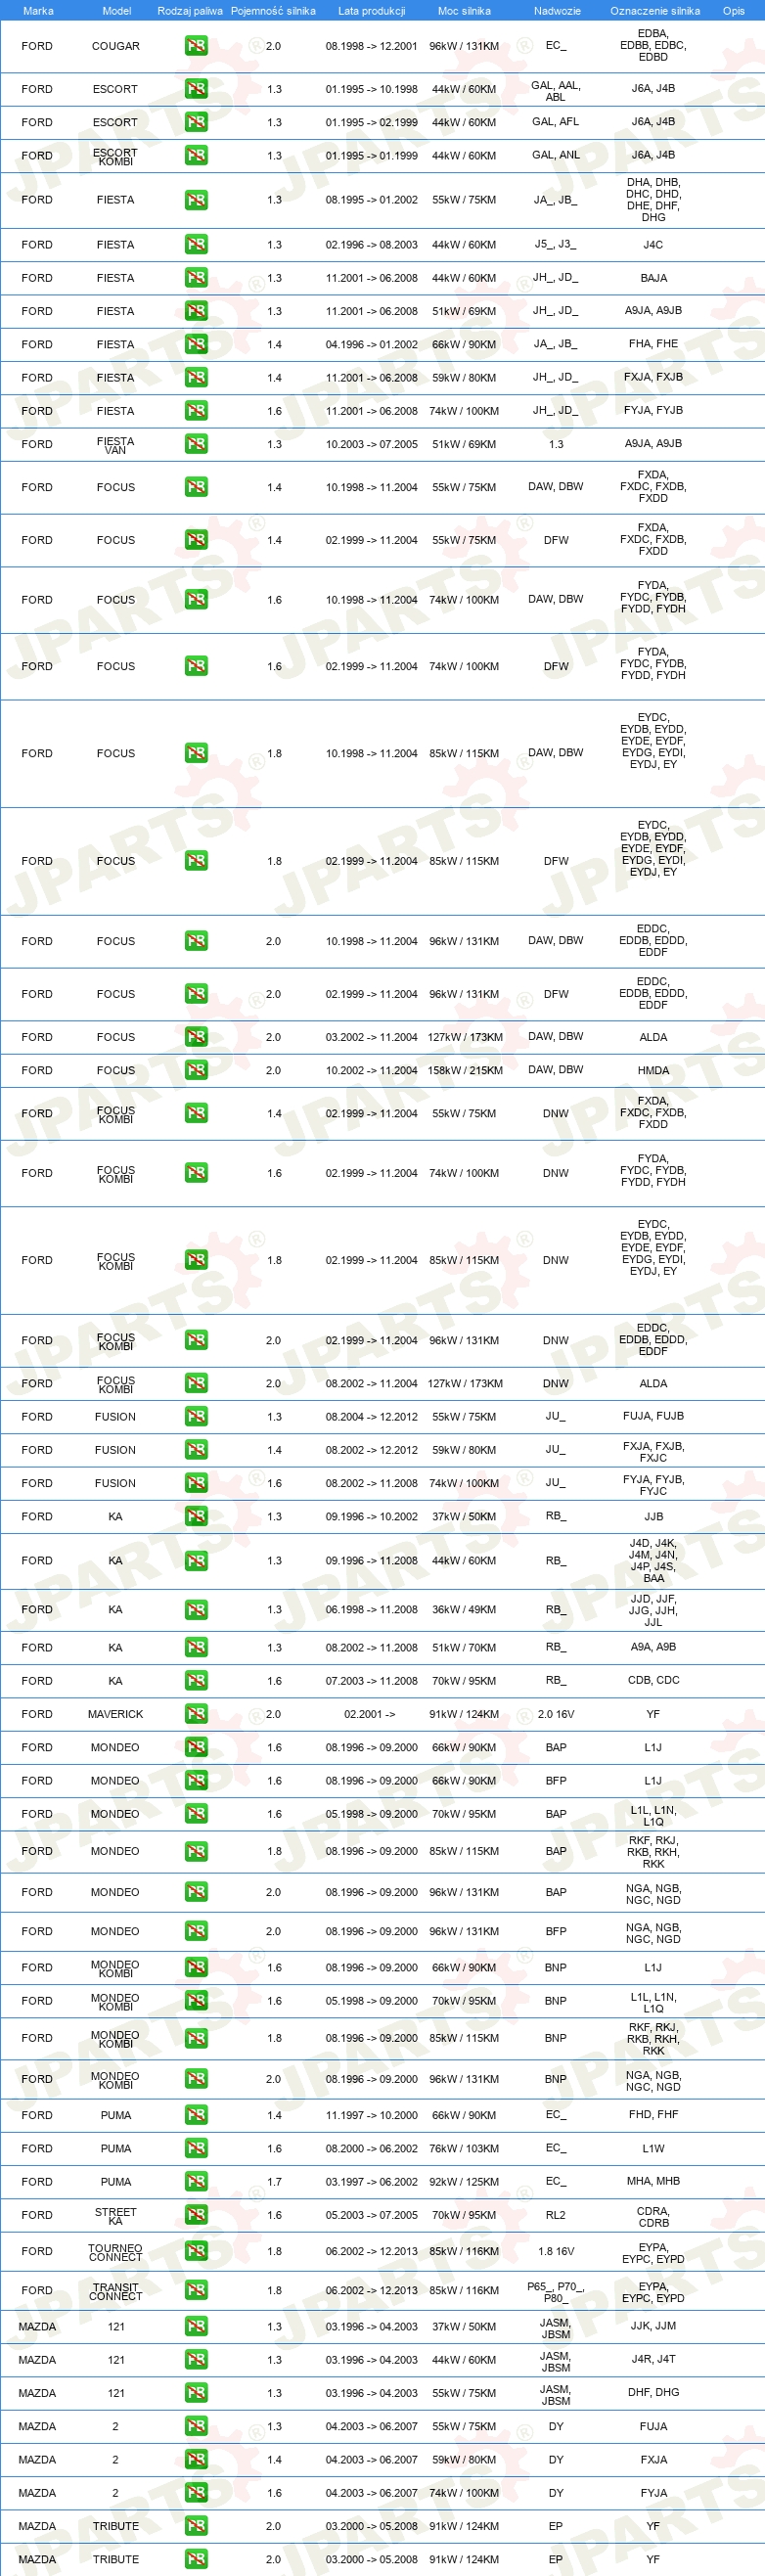This screenshot has height=2576, width=765.
Task: Click the Lata produkcji column header
Action: 372,11
